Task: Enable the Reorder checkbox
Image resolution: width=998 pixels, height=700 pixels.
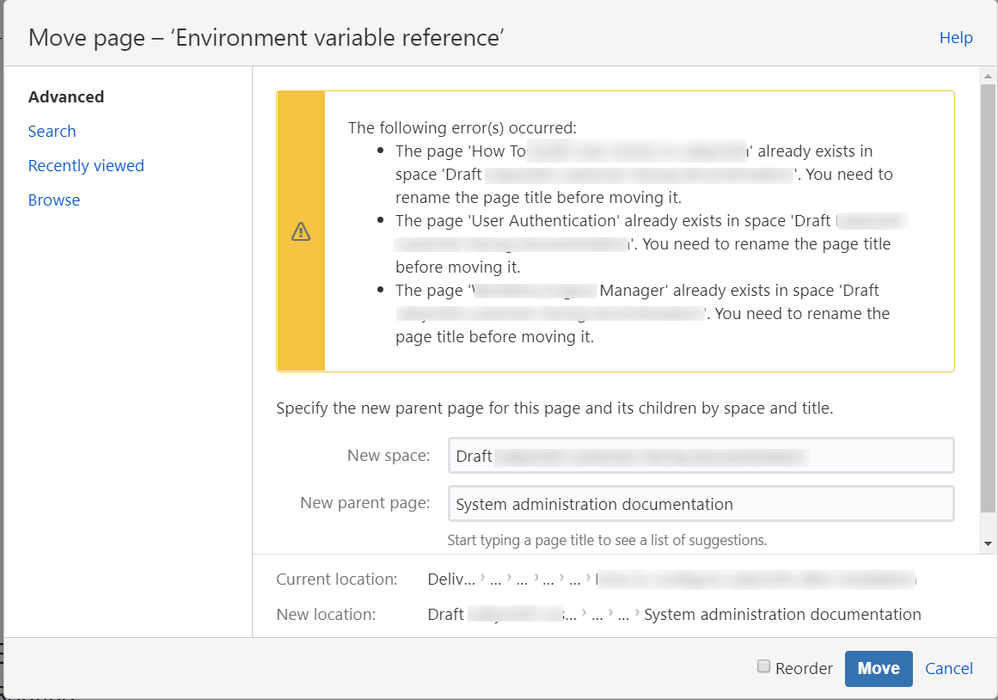Action: pos(763,666)
